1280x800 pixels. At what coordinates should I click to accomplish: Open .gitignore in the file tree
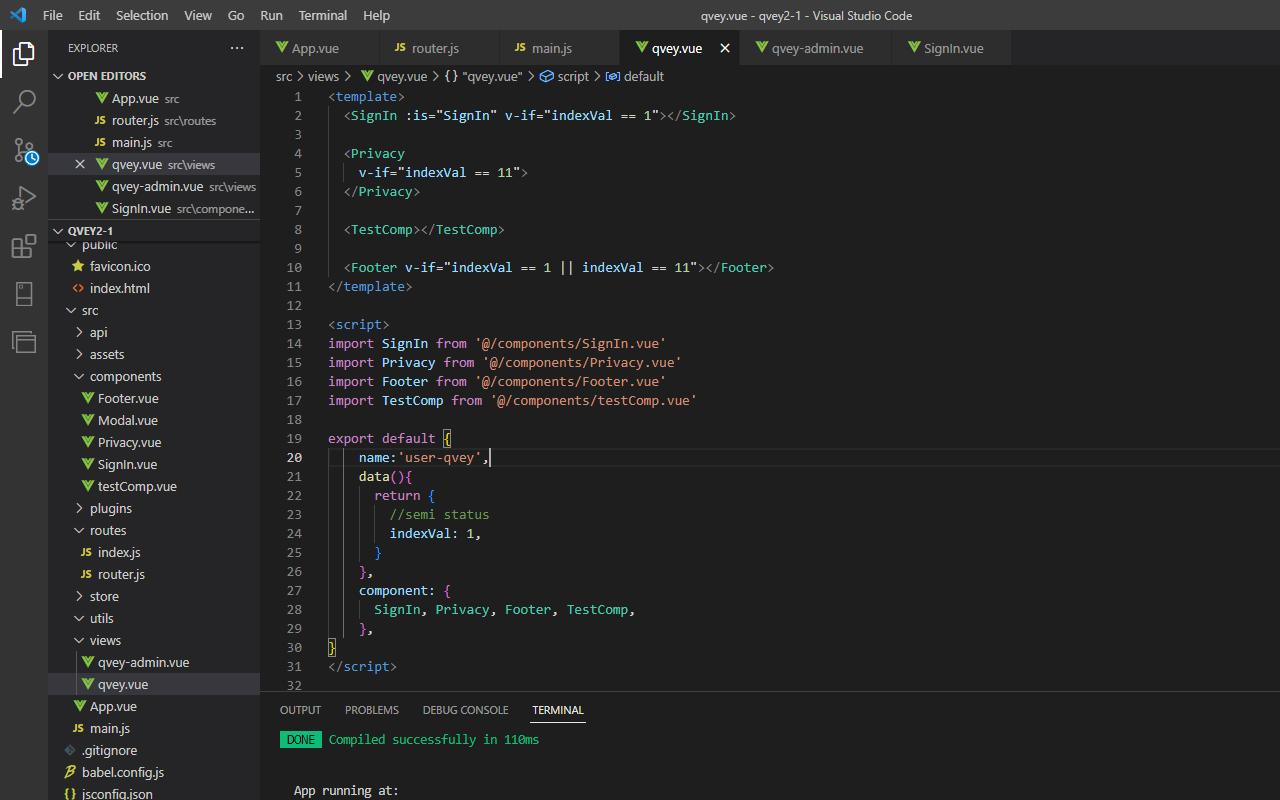pos(154,750)
